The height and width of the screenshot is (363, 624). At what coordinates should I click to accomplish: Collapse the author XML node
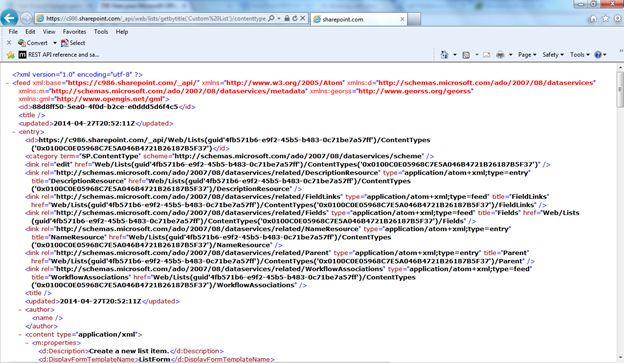pos(20,310)
